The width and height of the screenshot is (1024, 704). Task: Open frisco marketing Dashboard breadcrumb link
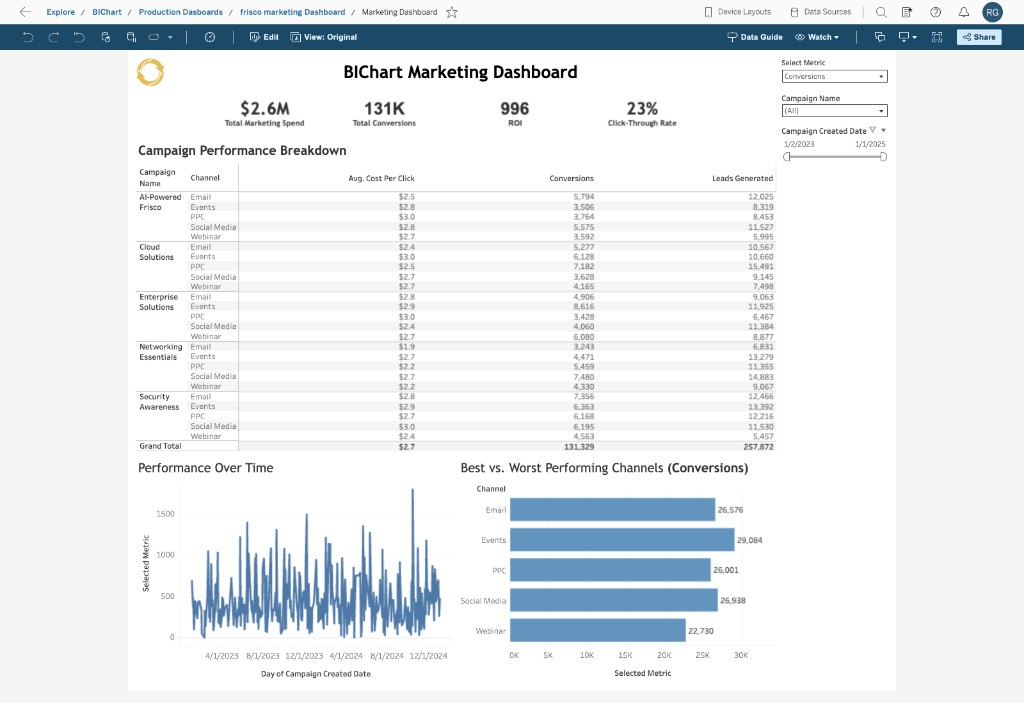[x=292, y=12]
